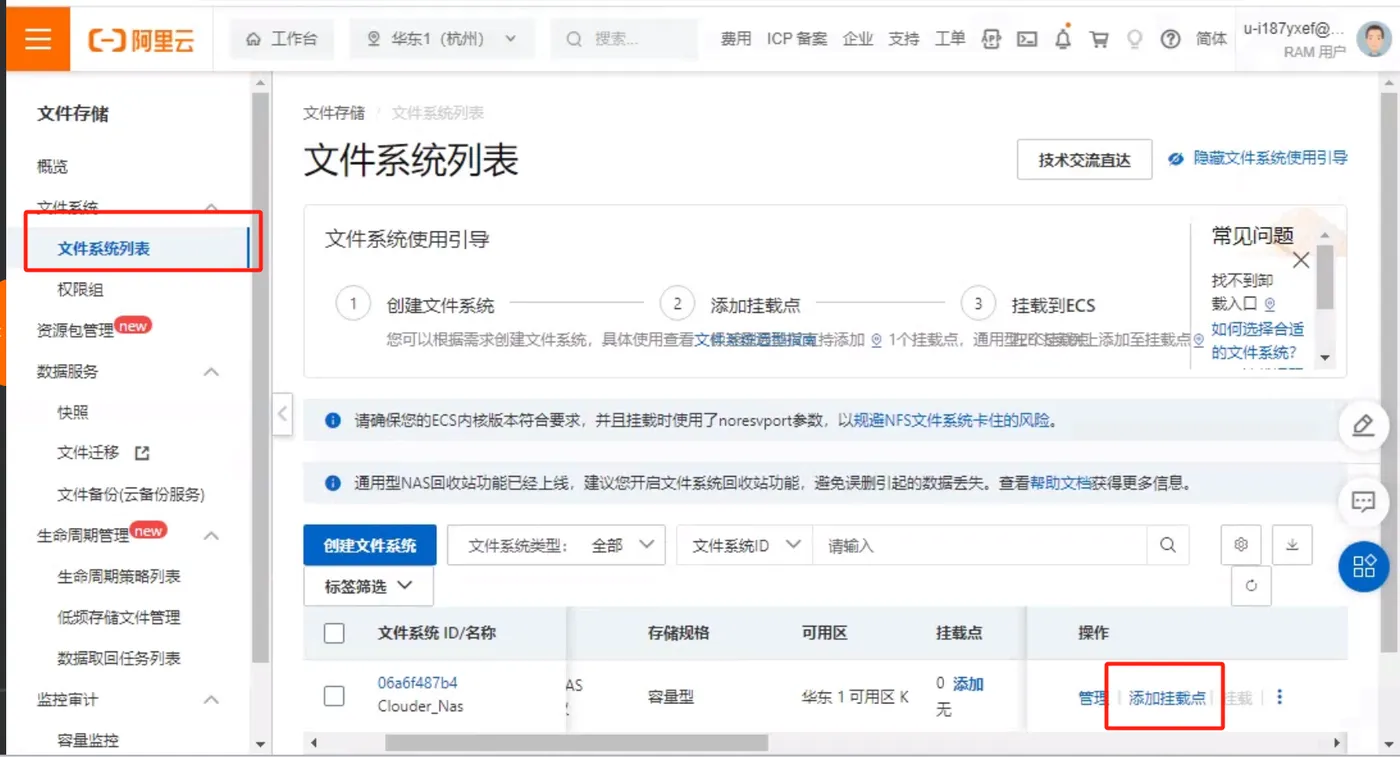This screenshot has width=1400, height=757.
Task: Open the 文件系统类型 filter dropdown
Action: (556, 546)
